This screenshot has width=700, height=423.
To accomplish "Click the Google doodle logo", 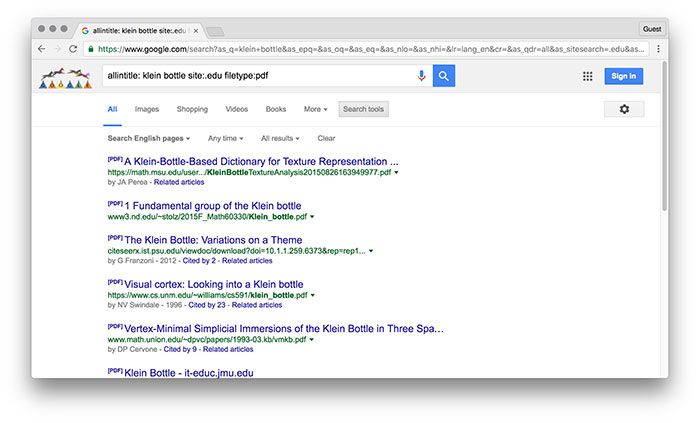I will [65, 78].
